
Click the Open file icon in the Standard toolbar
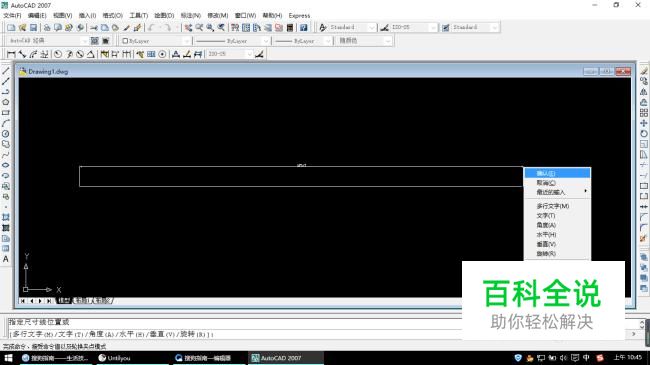coord(22,27)
